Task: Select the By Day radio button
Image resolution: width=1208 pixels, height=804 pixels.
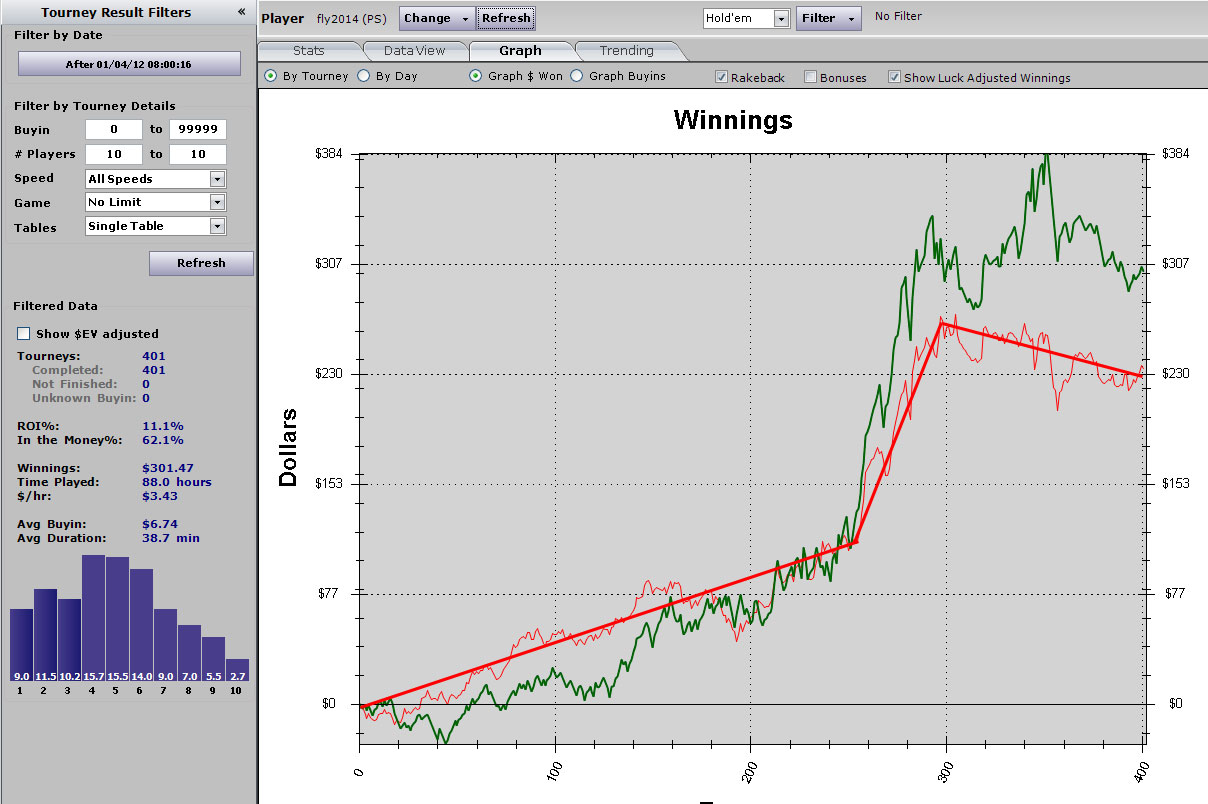Action: click(x=364, y=76)
